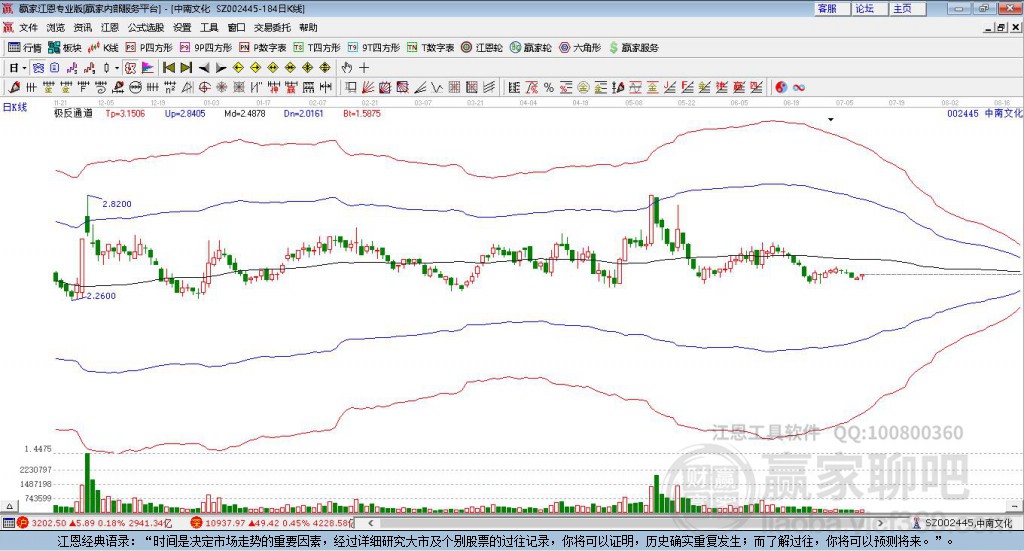Click the Bt=1.5875 value
Viewport: 1024px width, 551px height.
point(362,114)
